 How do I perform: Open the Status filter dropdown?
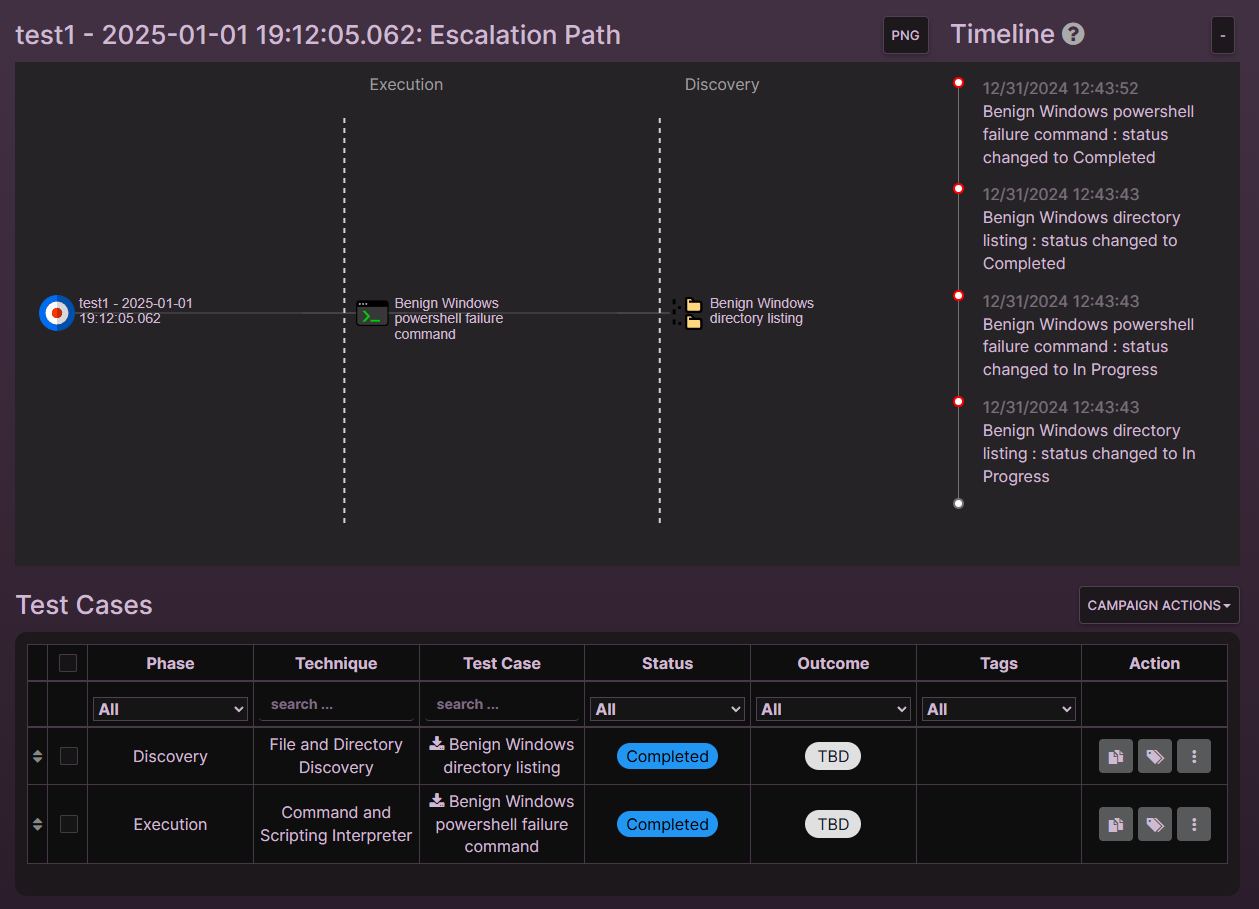click(667, 709)
